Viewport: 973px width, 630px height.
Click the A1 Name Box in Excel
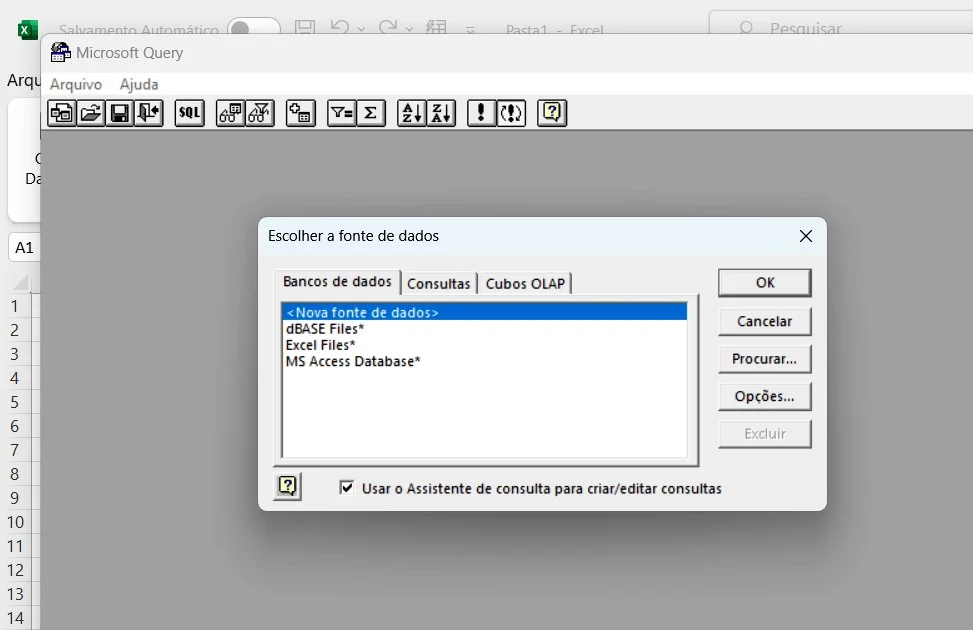24,248
